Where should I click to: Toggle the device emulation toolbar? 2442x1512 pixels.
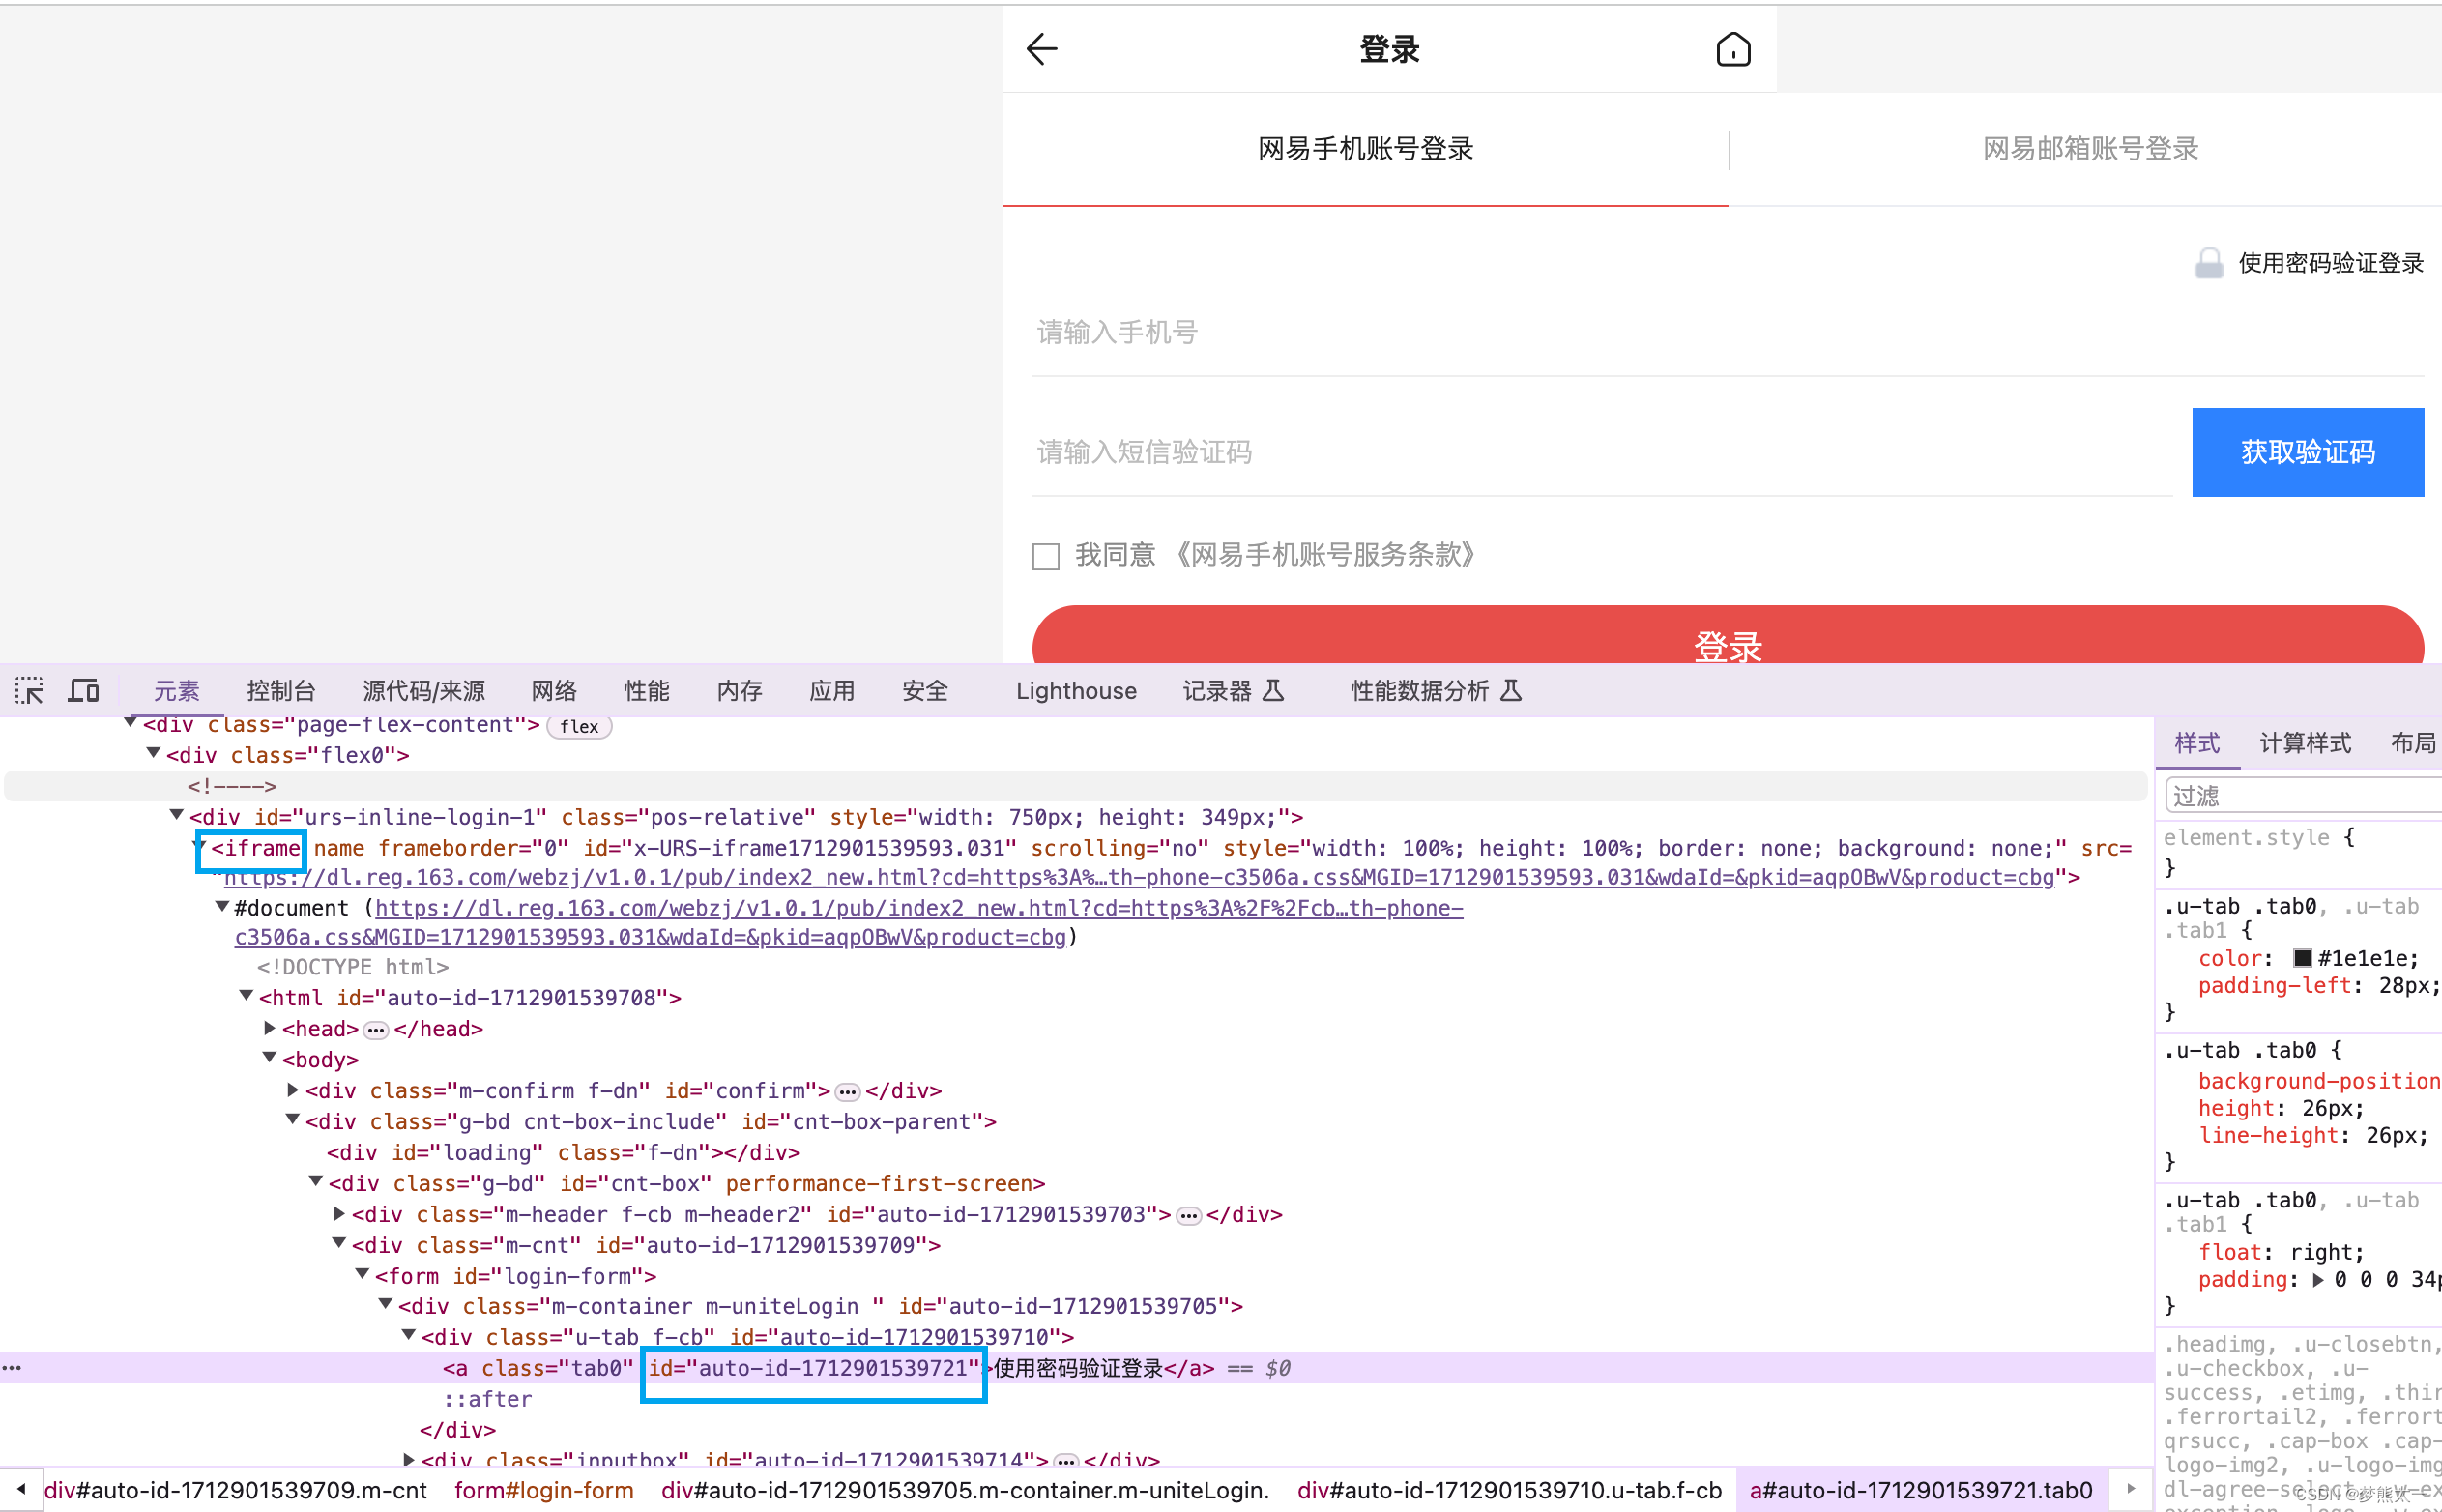(x=83, y=690)
